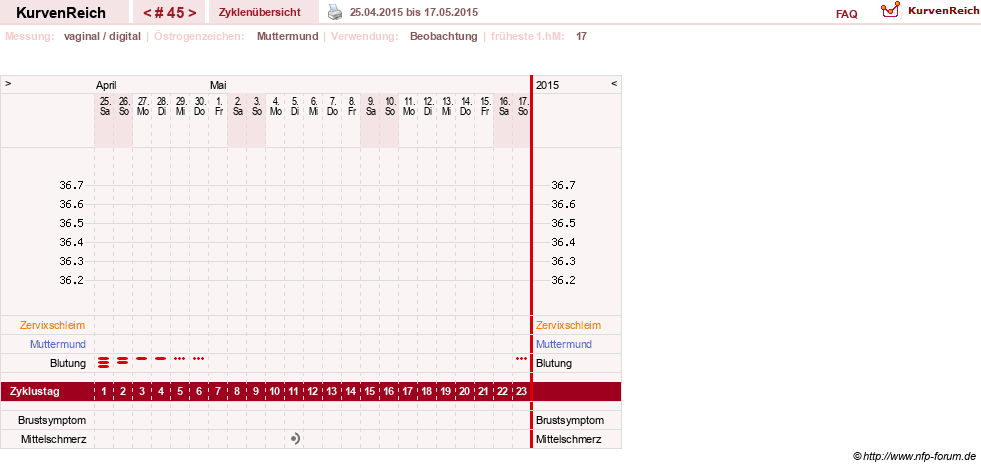This screenshot has height=468, width=981.
Task: Go to previous cycle with the < before #45
Action: click(x=147, y=13)
